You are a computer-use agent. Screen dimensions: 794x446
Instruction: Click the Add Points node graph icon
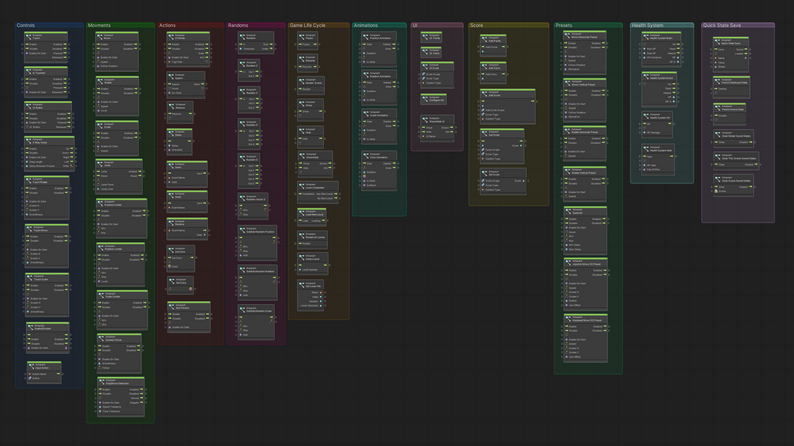485,39
